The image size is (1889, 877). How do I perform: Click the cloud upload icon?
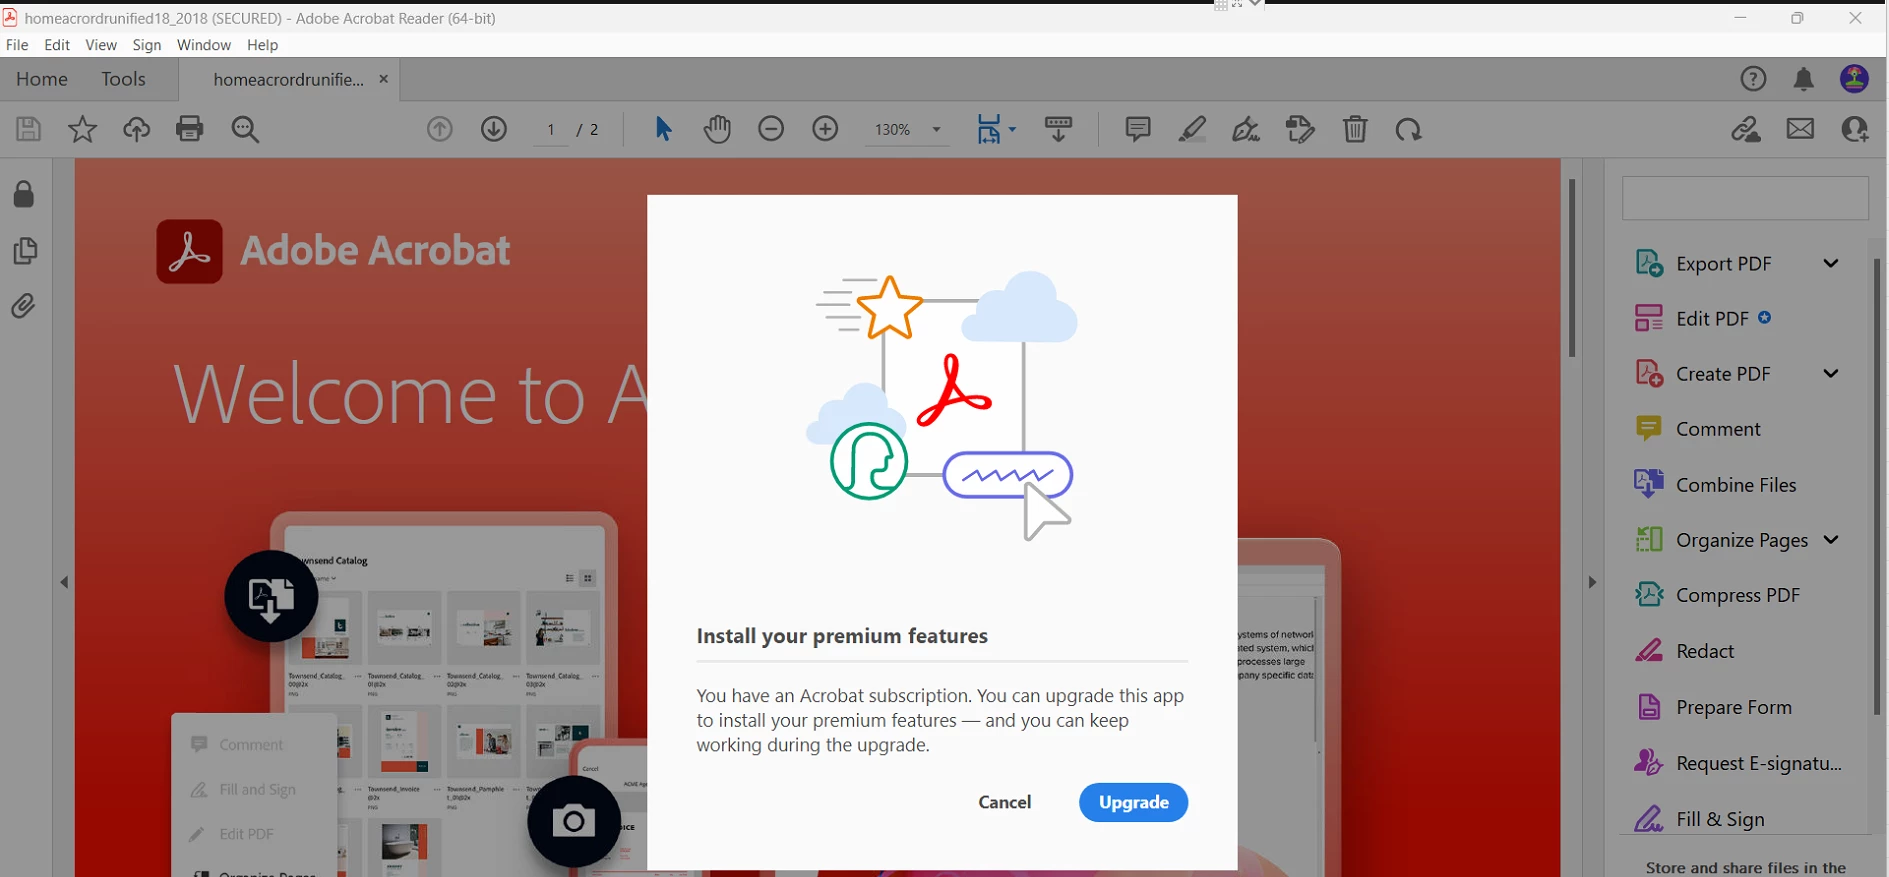(x=136, y=129)
